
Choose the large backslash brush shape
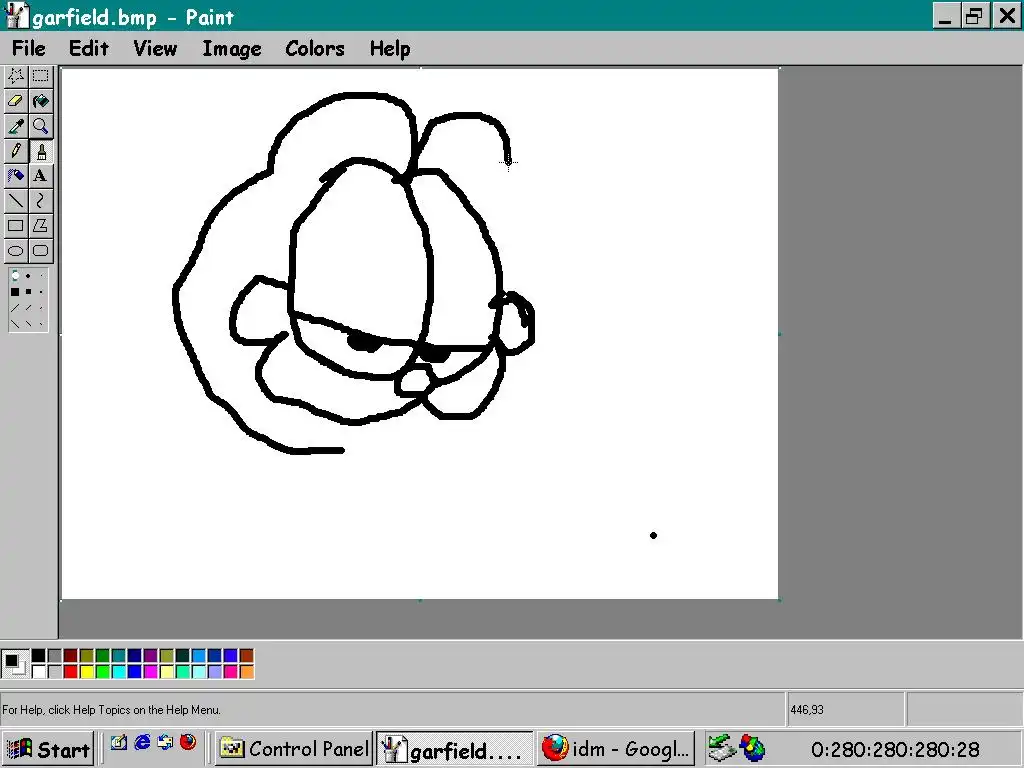coord(15,323)
